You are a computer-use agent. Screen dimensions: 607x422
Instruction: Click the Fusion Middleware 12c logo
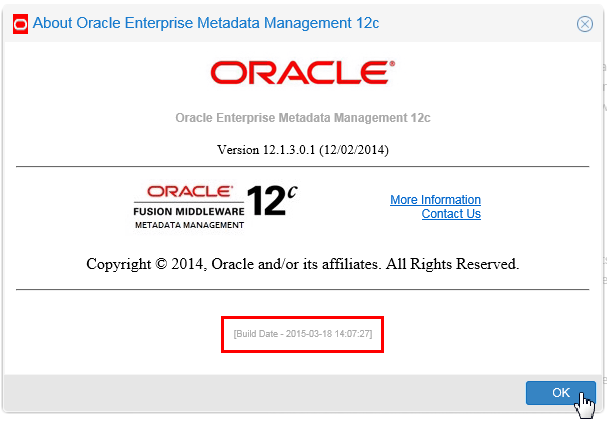[x=215, y=207]
